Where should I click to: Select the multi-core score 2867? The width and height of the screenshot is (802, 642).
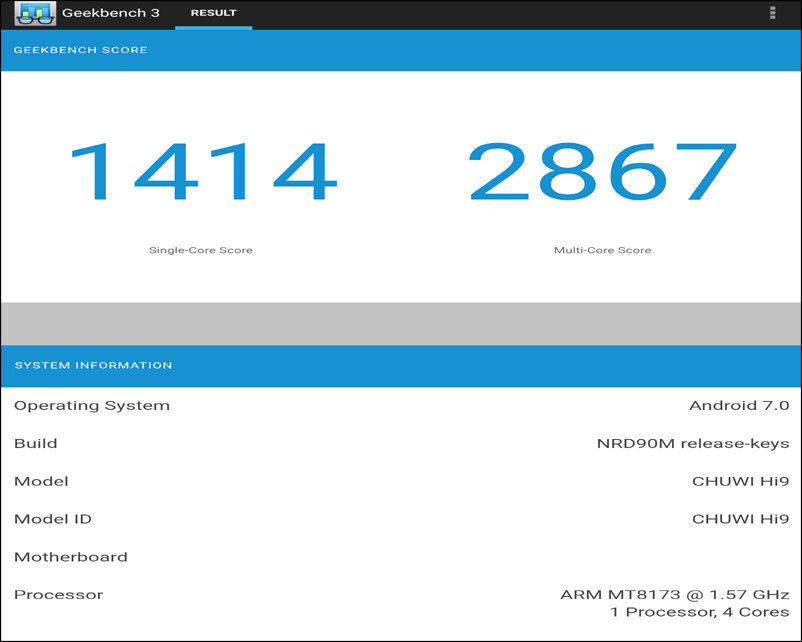click(603, 171)
